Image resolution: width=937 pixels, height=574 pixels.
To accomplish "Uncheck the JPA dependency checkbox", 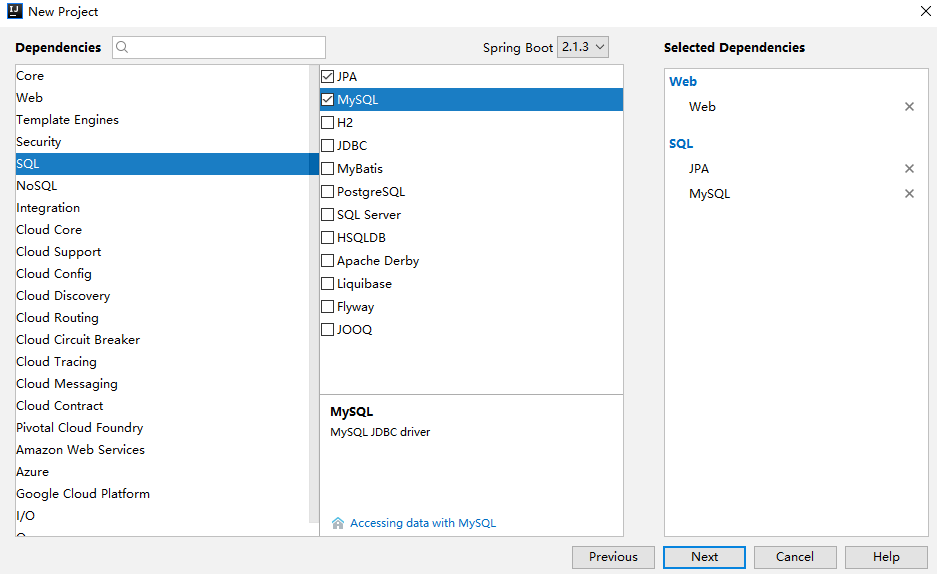I will (328, 77).
